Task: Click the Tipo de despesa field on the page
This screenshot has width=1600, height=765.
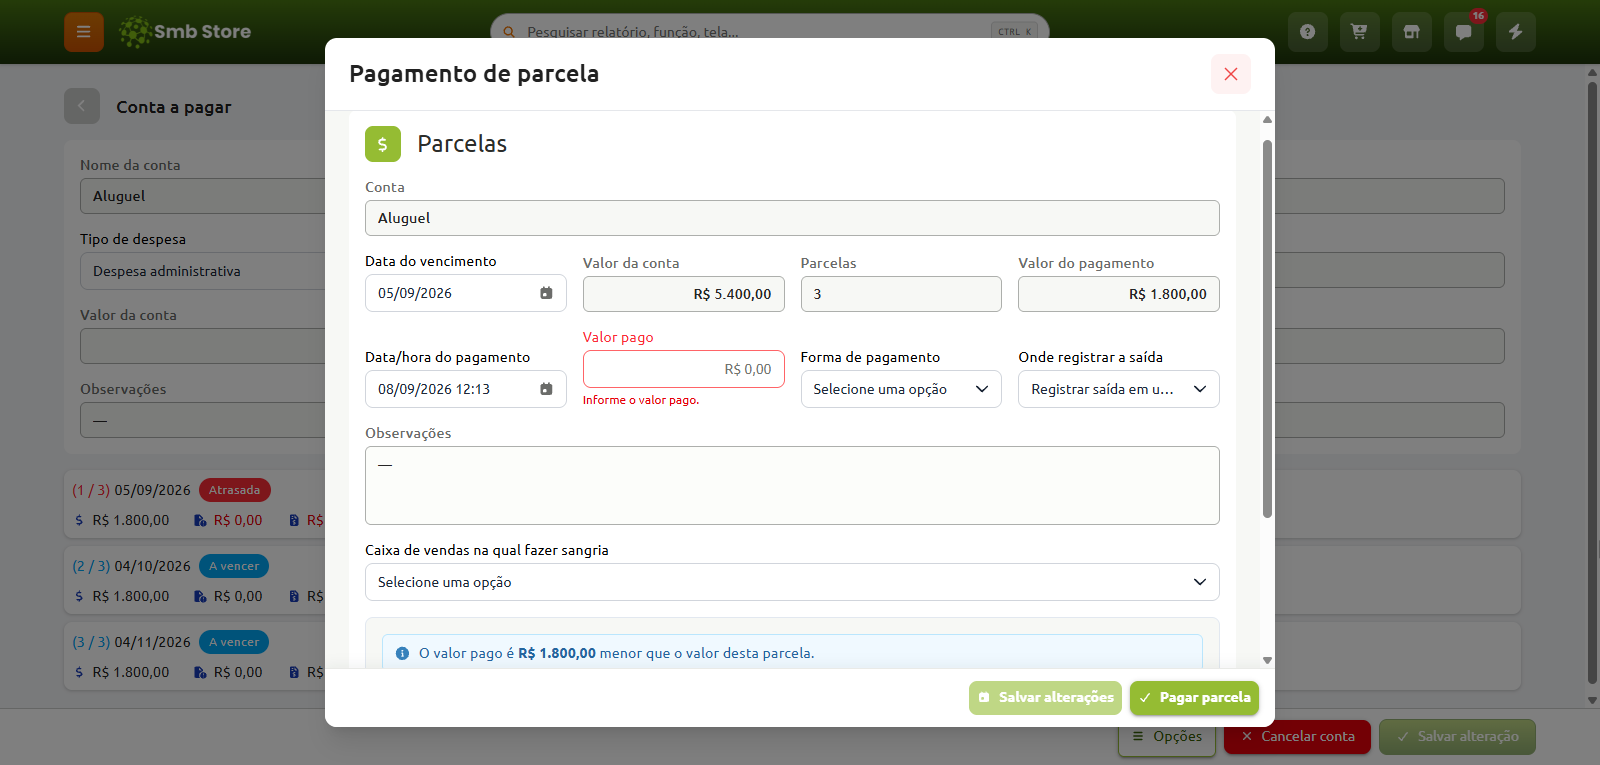Action: 202,271
